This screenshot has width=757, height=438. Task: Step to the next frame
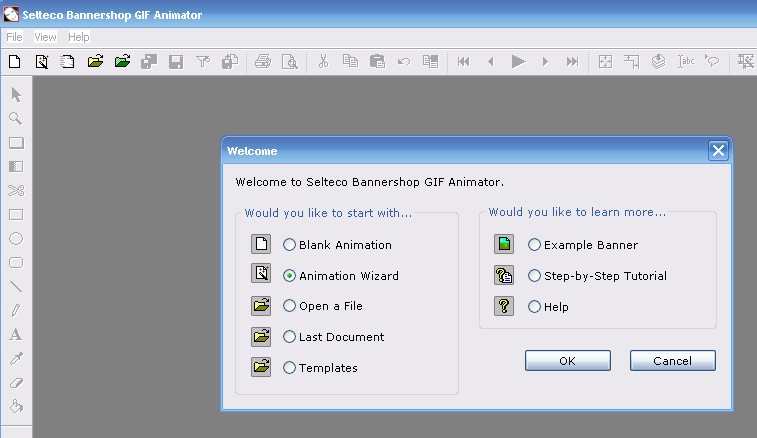point(545,62)
